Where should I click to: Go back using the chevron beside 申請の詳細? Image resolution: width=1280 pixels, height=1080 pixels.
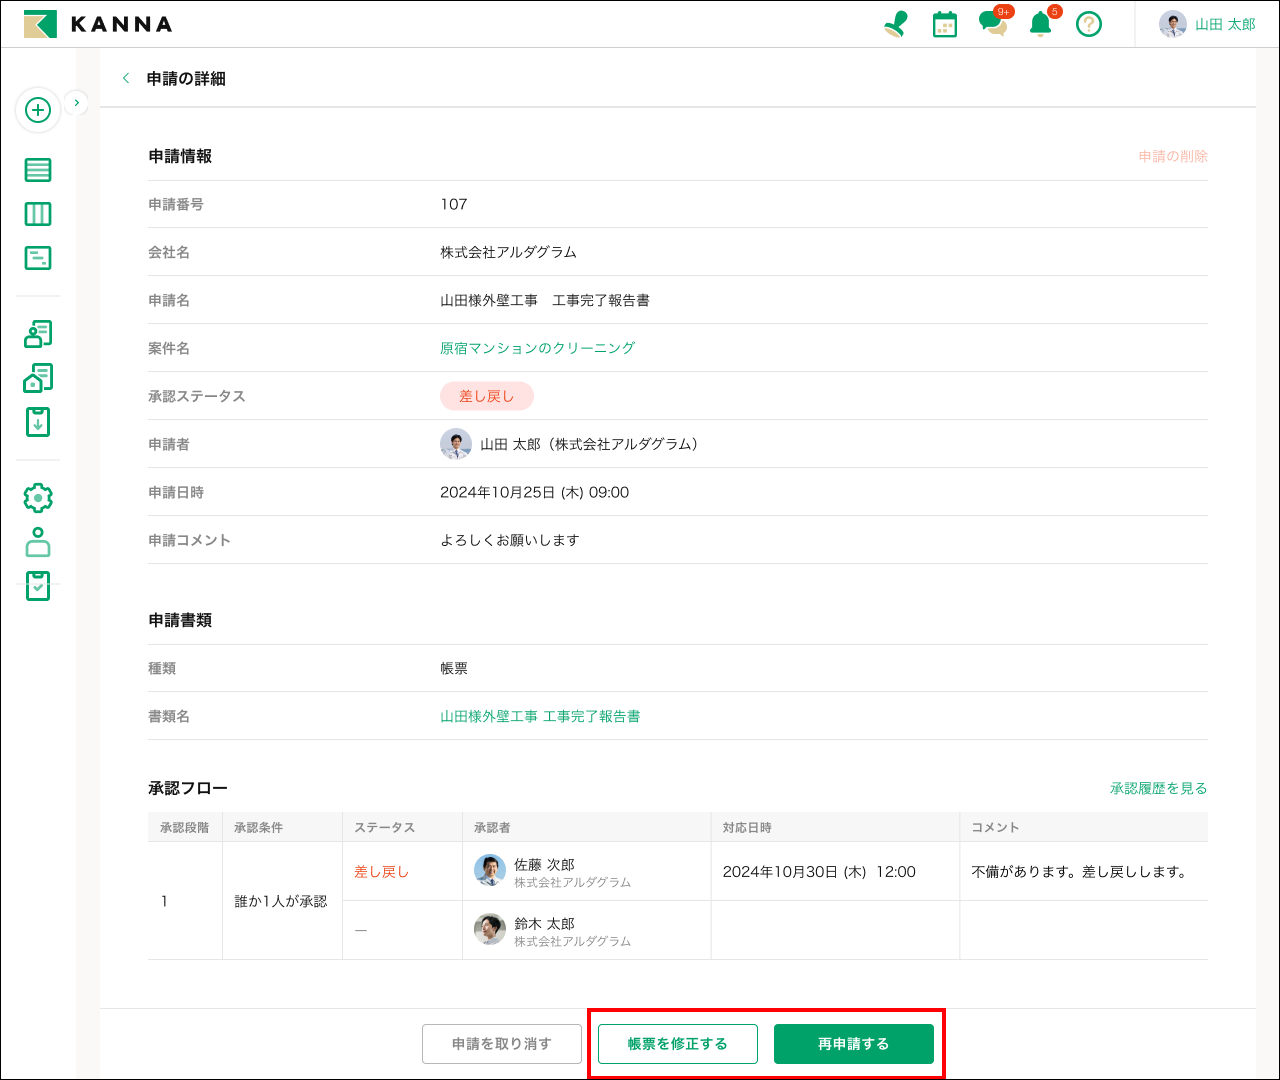pyautogui.click(x=126, y=78)
